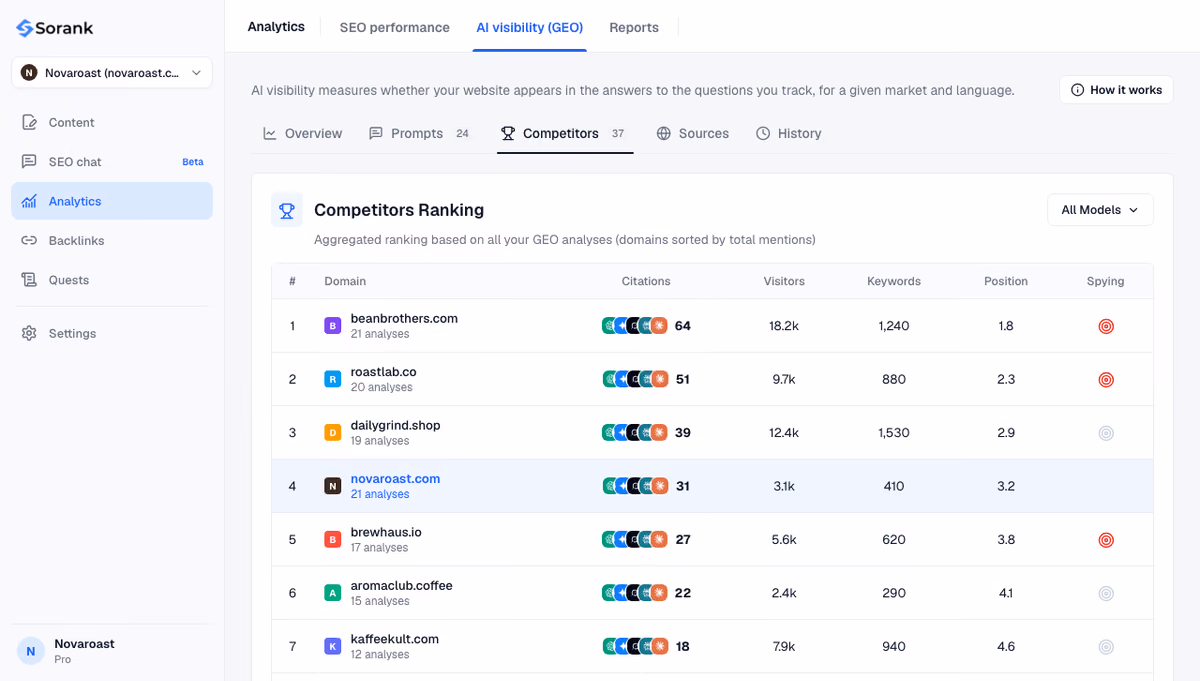1200x681 pixels.
Task: Open Quests from the sidebar
Action: [112, 280]
